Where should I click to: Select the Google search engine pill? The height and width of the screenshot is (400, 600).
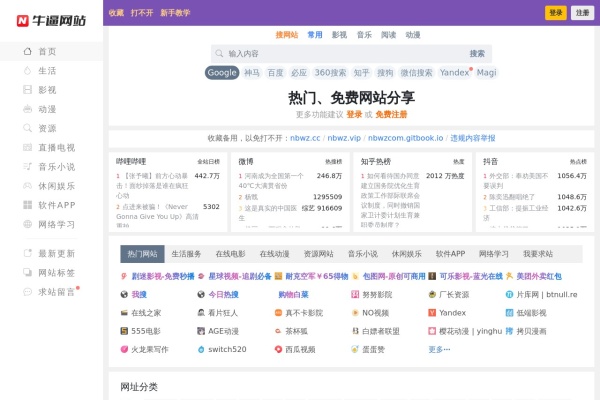[222, 73]
